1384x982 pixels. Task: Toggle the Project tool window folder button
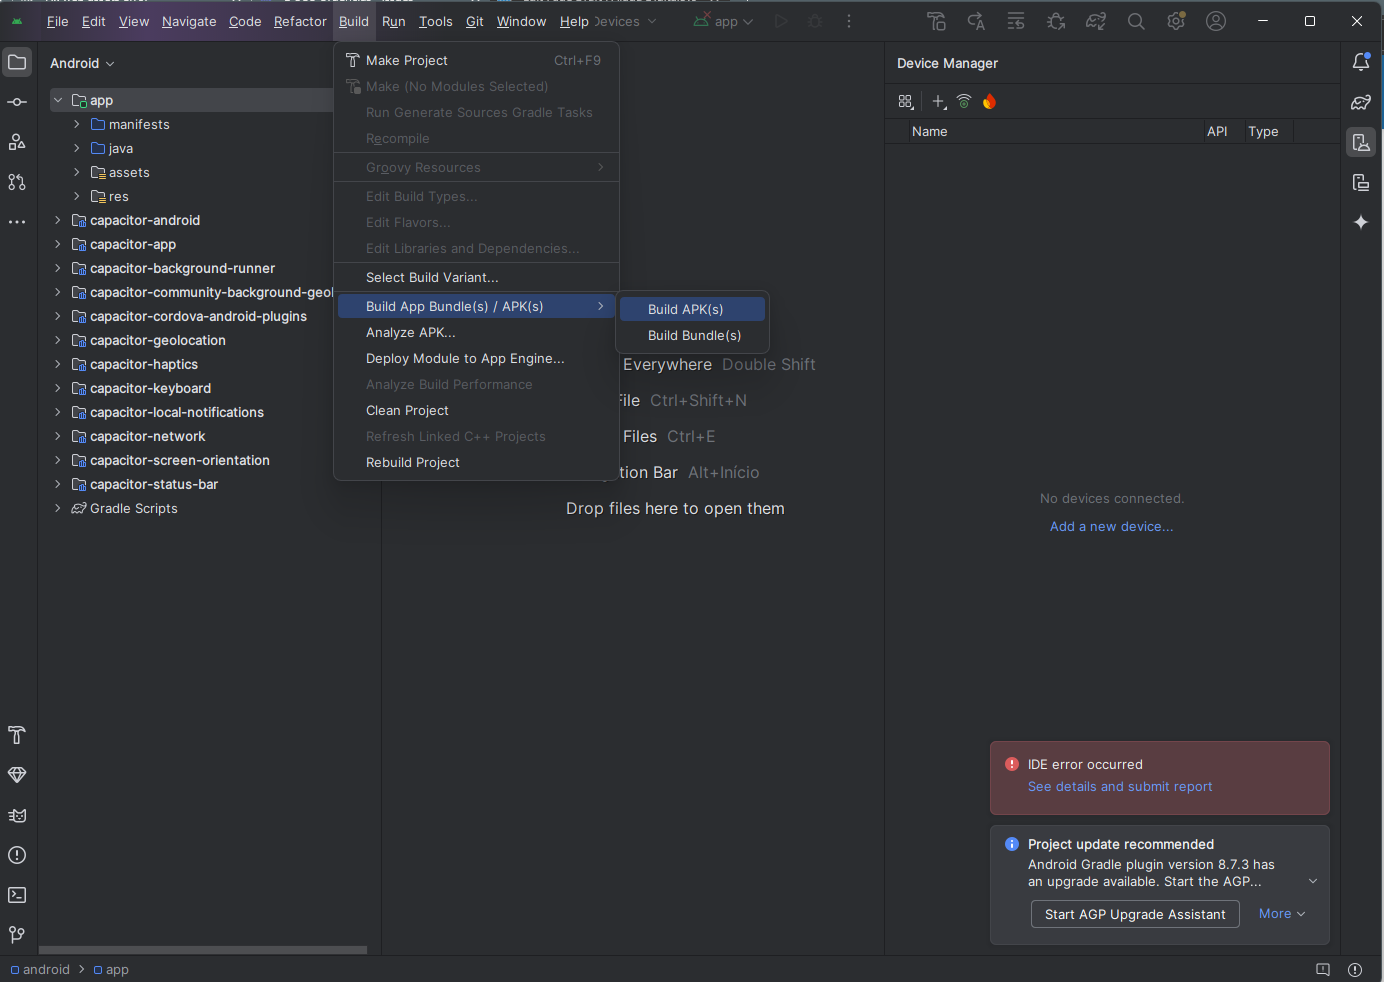coord(17,62)
